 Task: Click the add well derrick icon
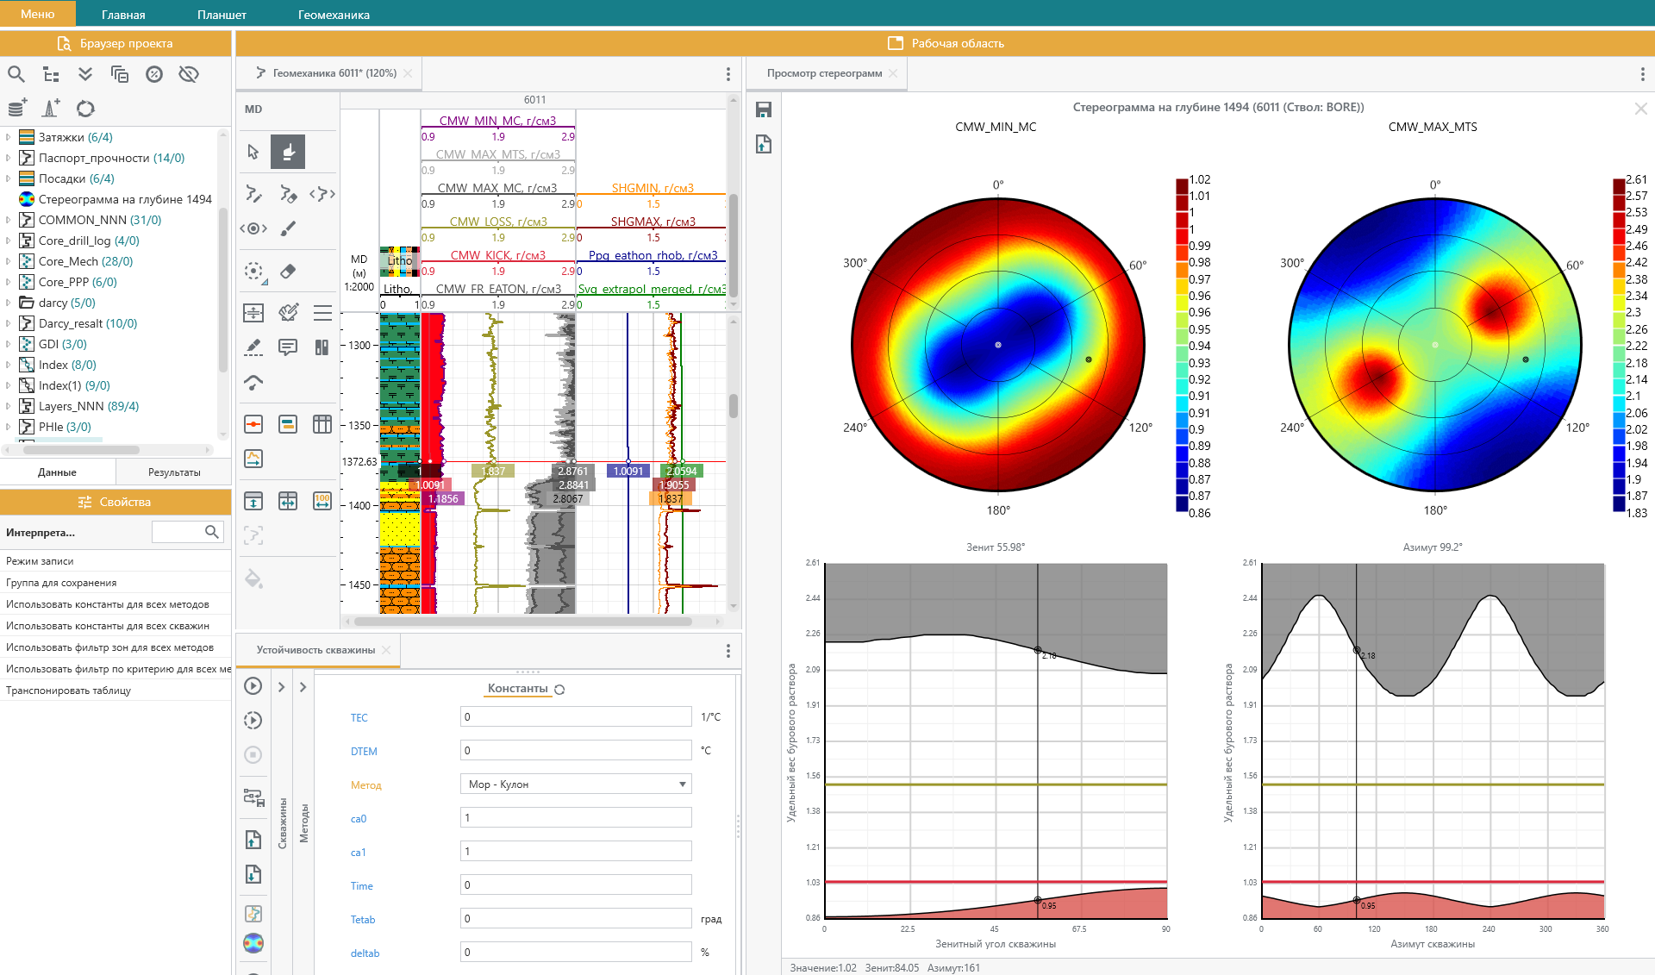pyautogui.click(x=51, y=108)
